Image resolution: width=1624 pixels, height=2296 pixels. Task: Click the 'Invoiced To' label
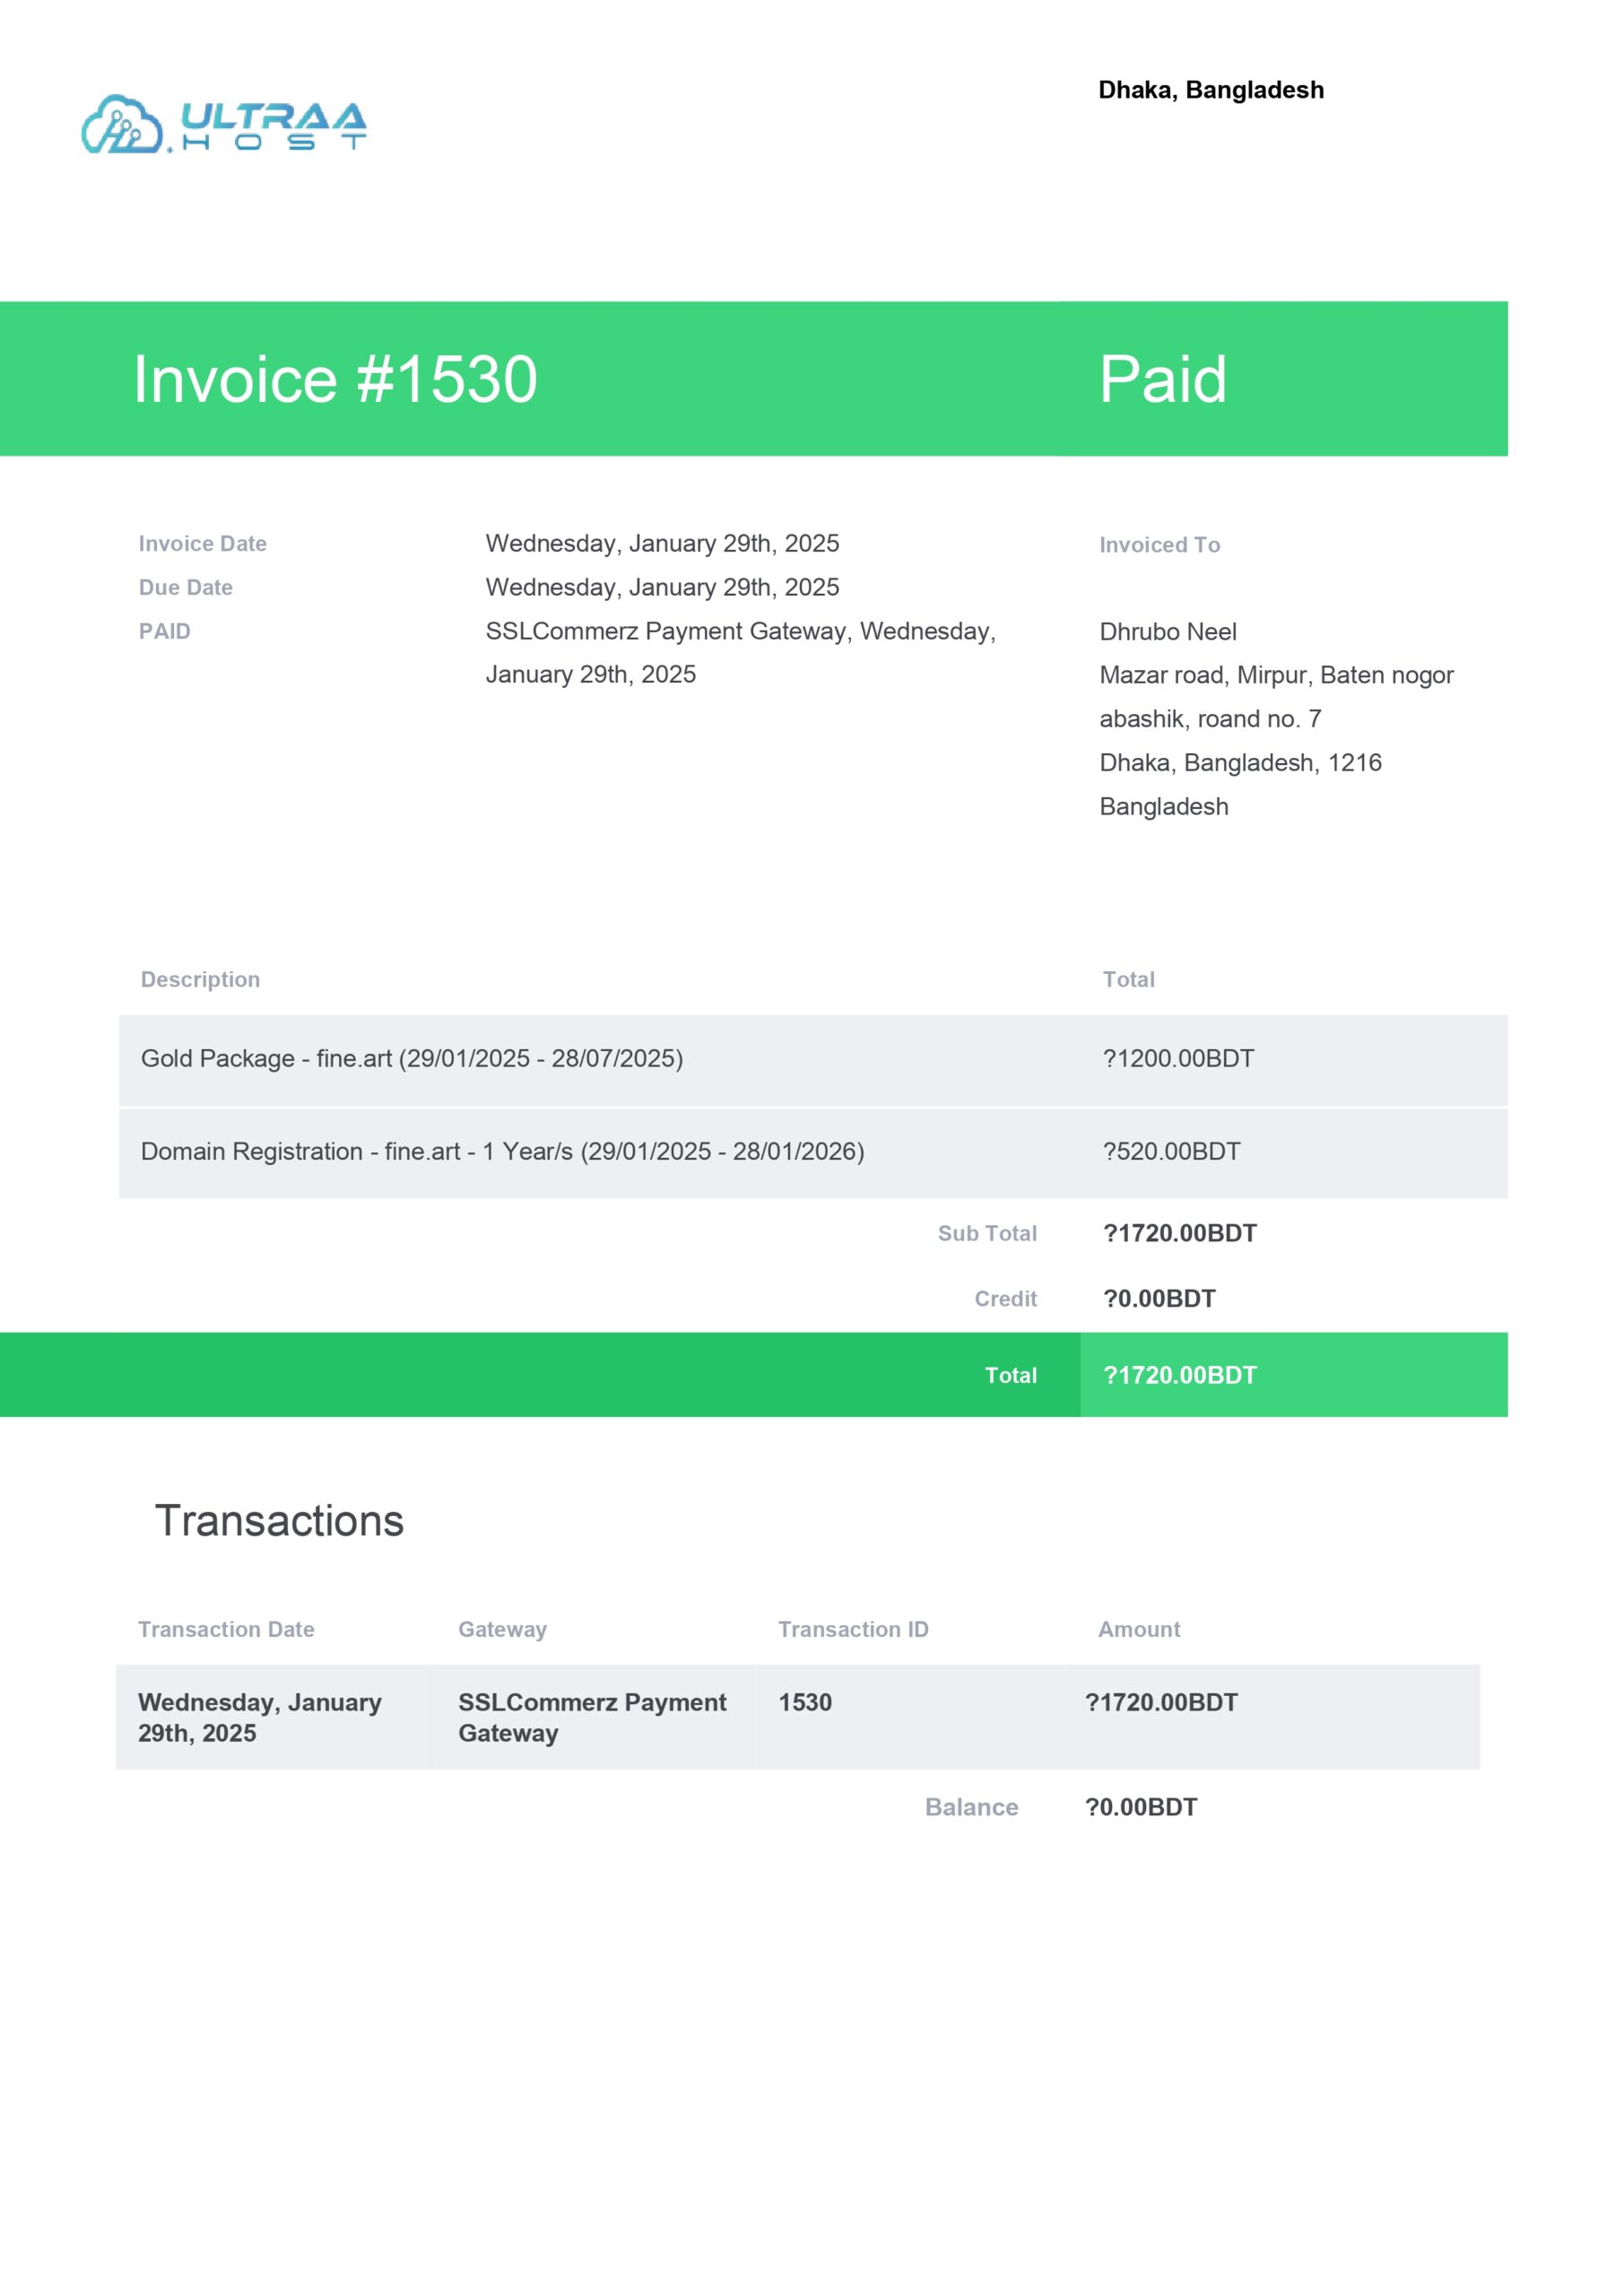click(1159, 545)
